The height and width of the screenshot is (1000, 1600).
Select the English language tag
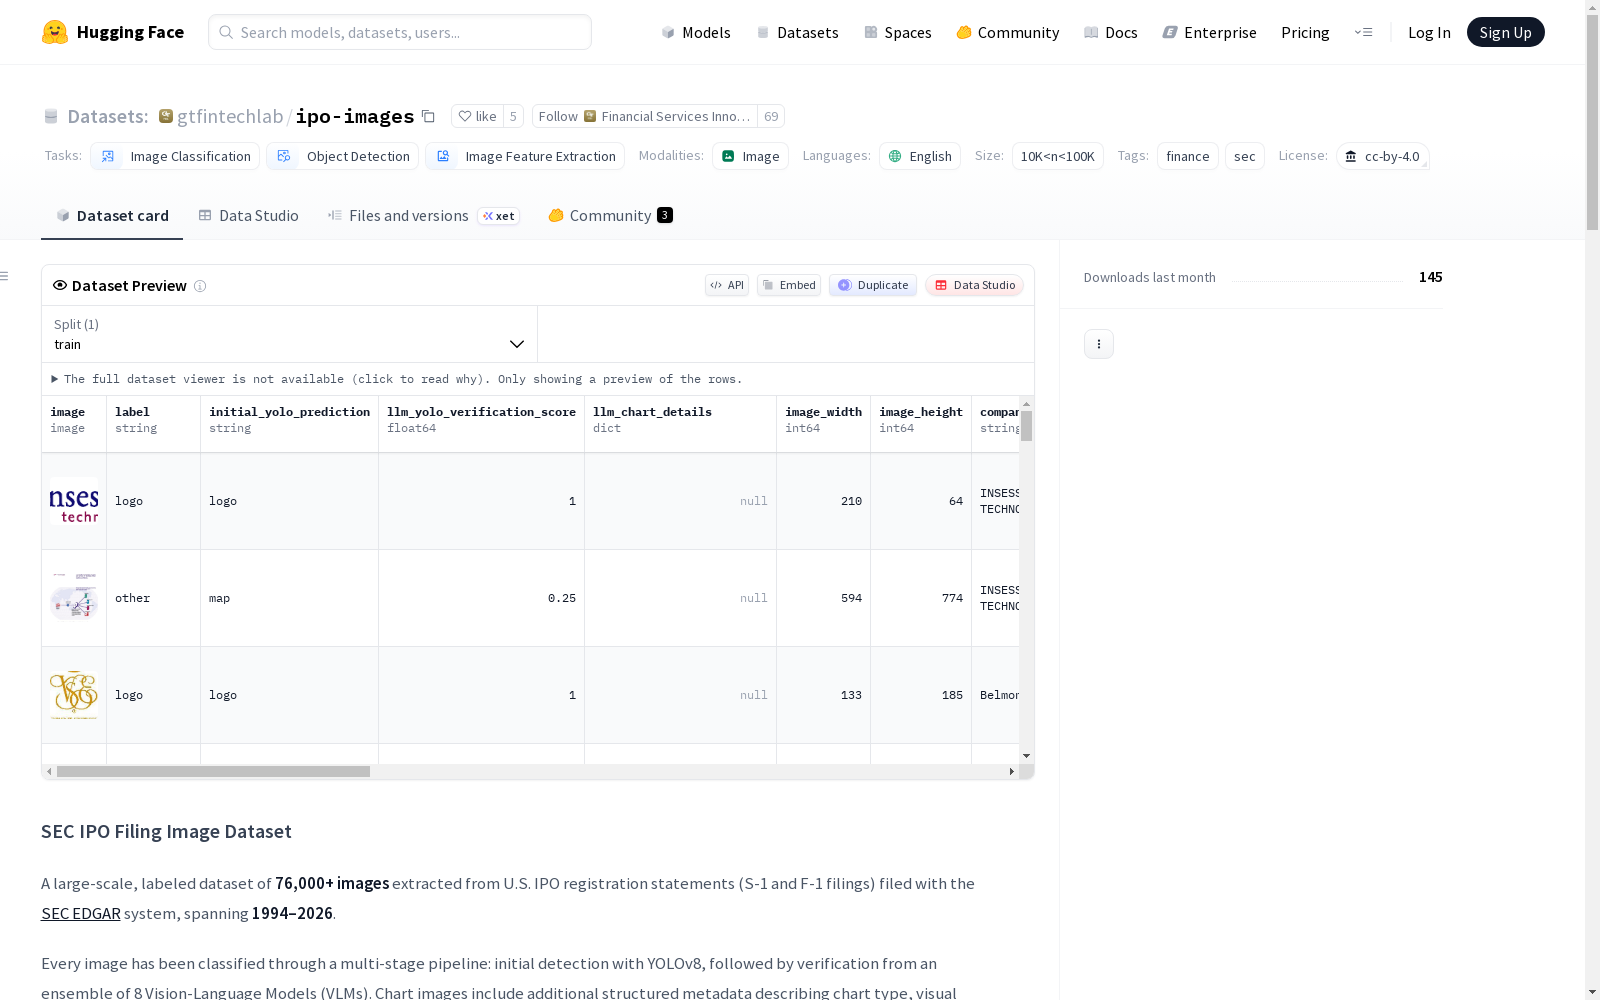(x=920, y=156)
